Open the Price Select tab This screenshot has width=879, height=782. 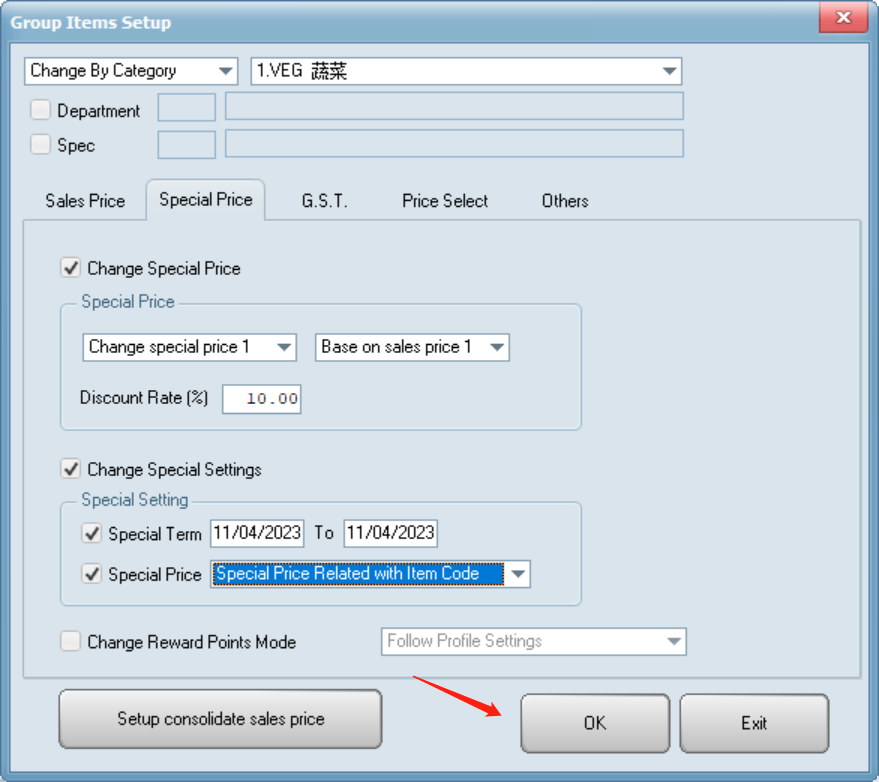(445, 201)
